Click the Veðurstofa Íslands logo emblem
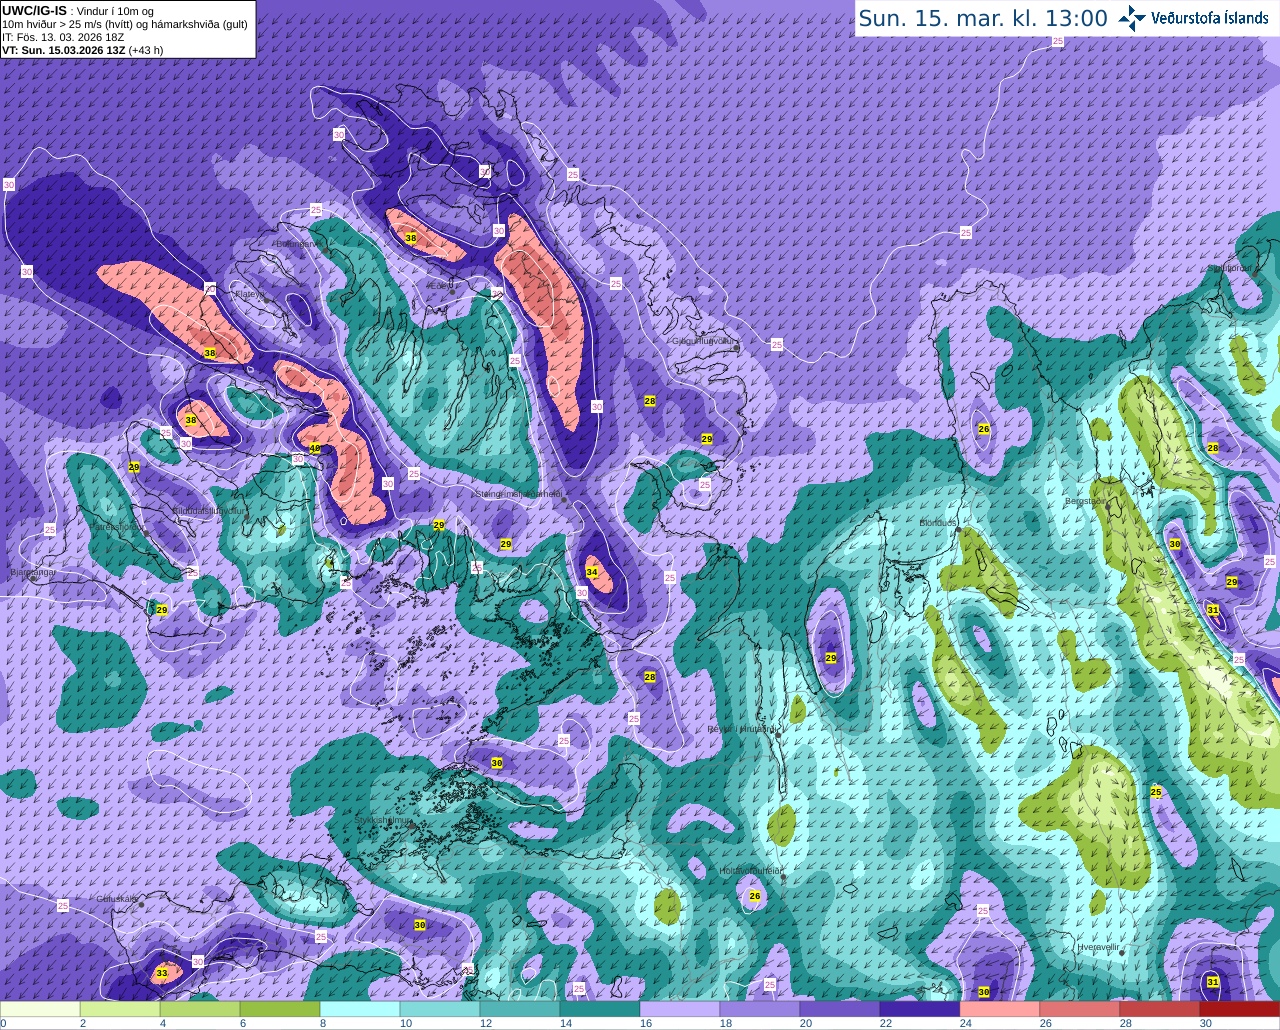Image resolution: width=1280 pixels, height=1030 pixels. point(1132,18)
